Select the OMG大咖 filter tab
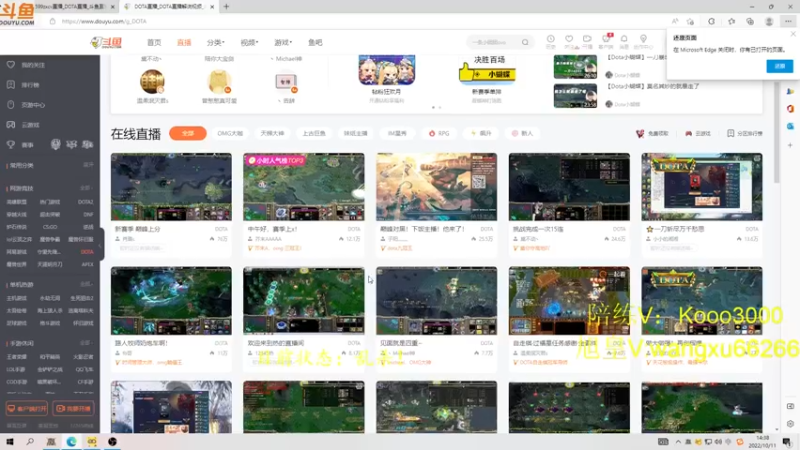This screenshot has width=800, height=450. [x=230, y=133]
